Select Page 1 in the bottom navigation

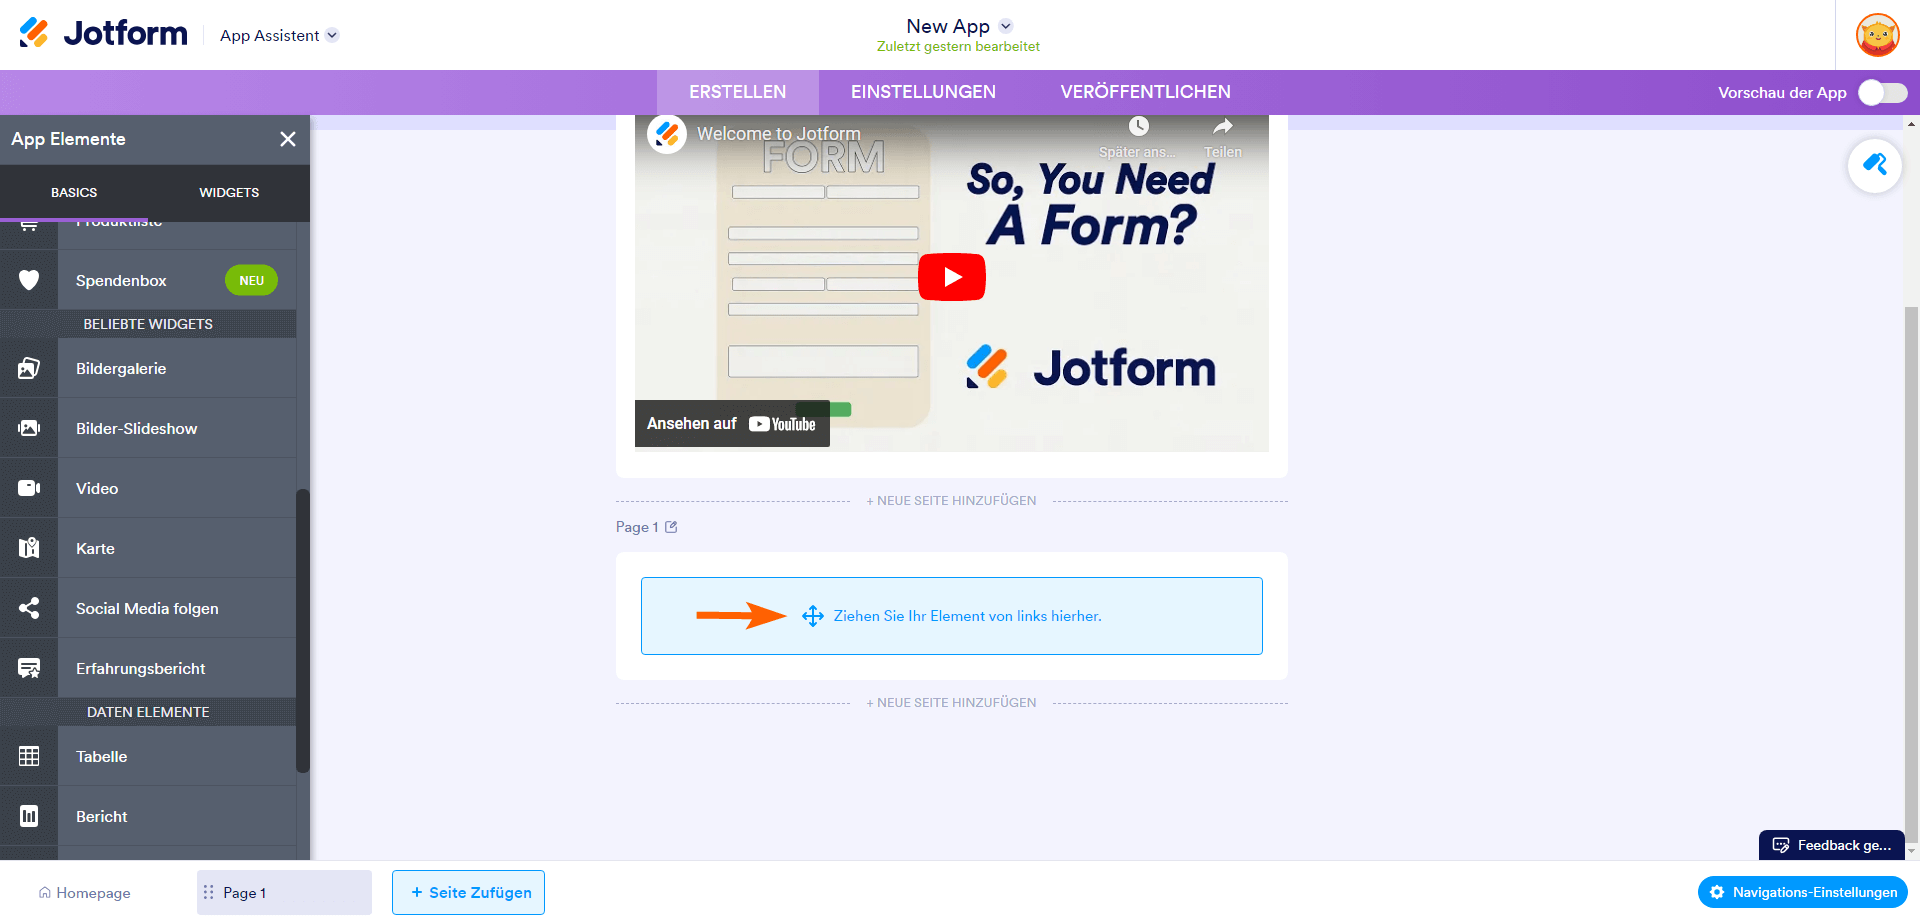[x=284, y=893]
